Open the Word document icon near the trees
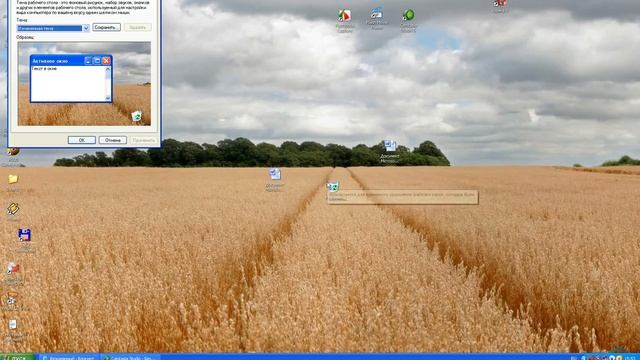Viewport: 640px width, 360px height. pos(390,146)
